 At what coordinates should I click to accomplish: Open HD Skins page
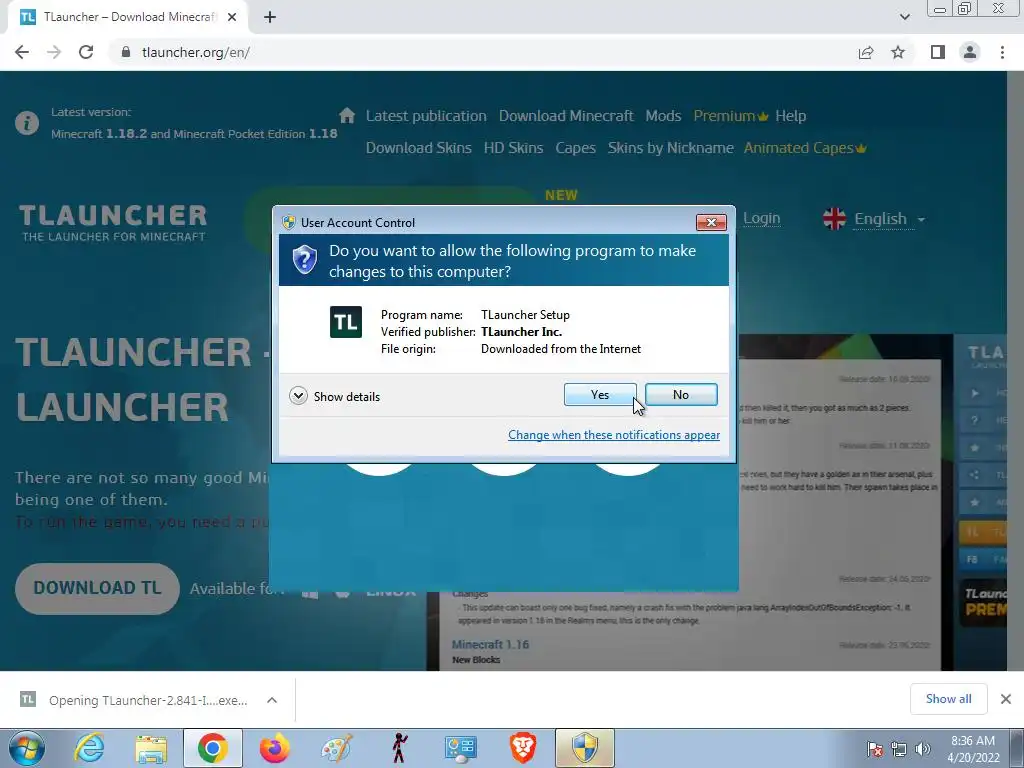coord(513,148)
